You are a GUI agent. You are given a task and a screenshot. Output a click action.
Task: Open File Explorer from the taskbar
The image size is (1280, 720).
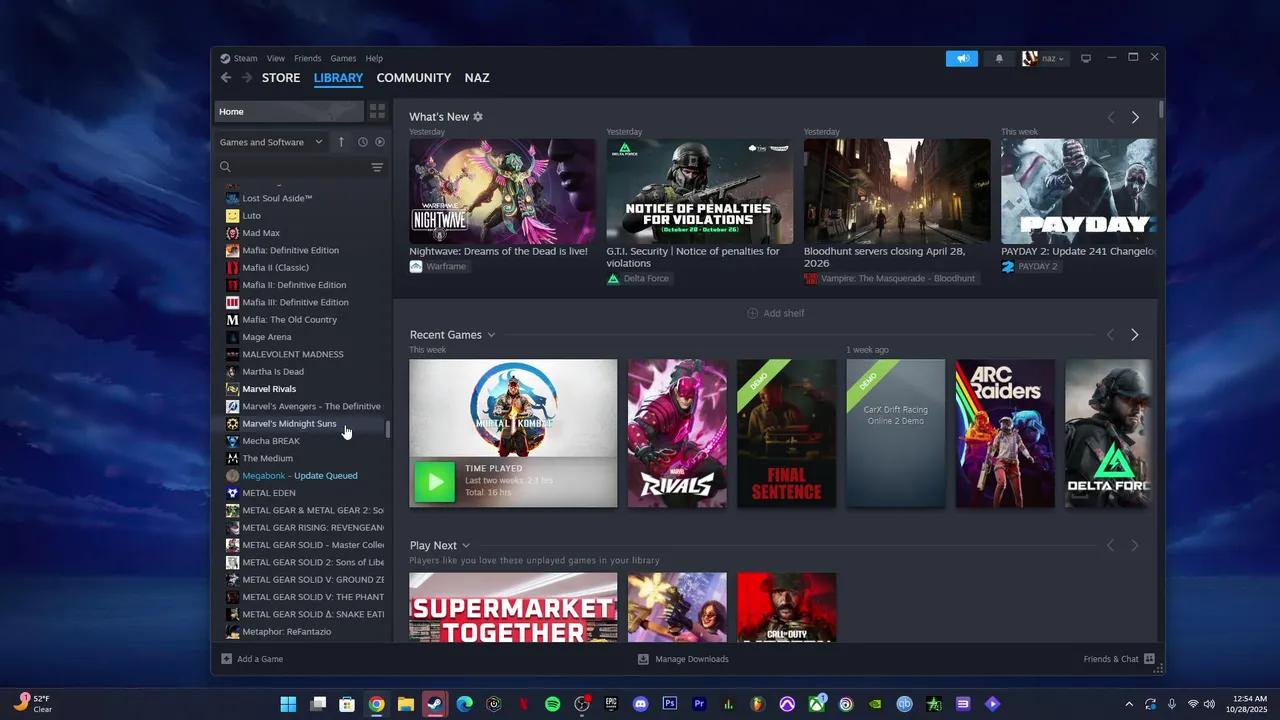click(x=406, y=704)
